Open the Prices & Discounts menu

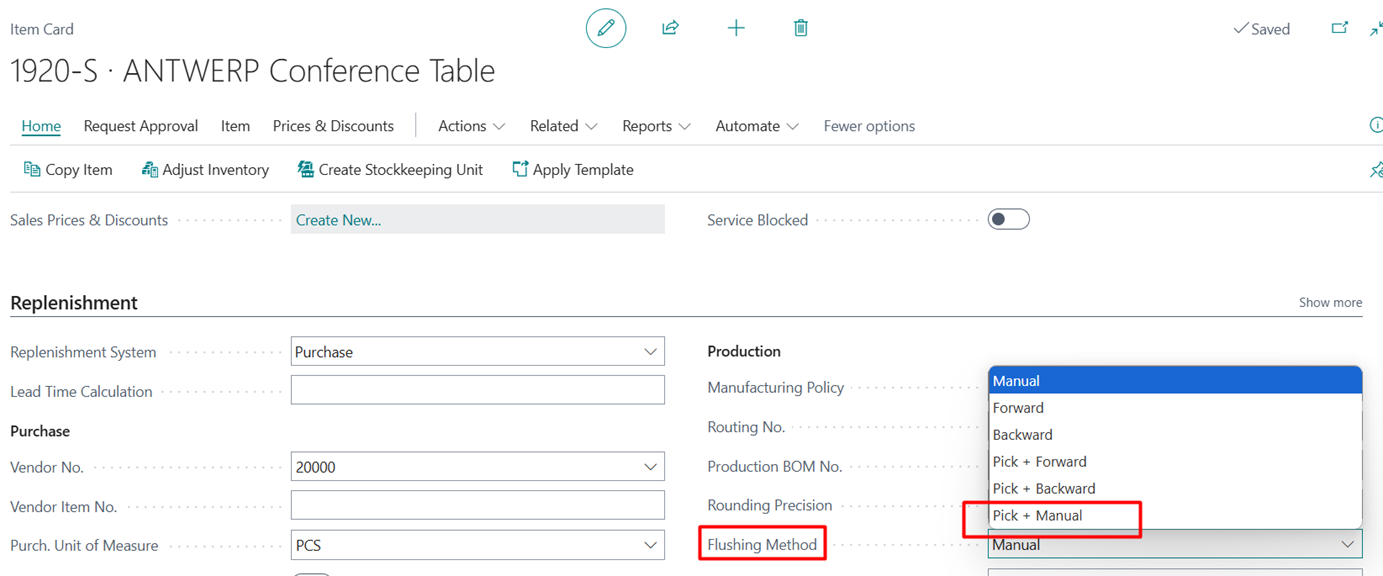(333, 126)
